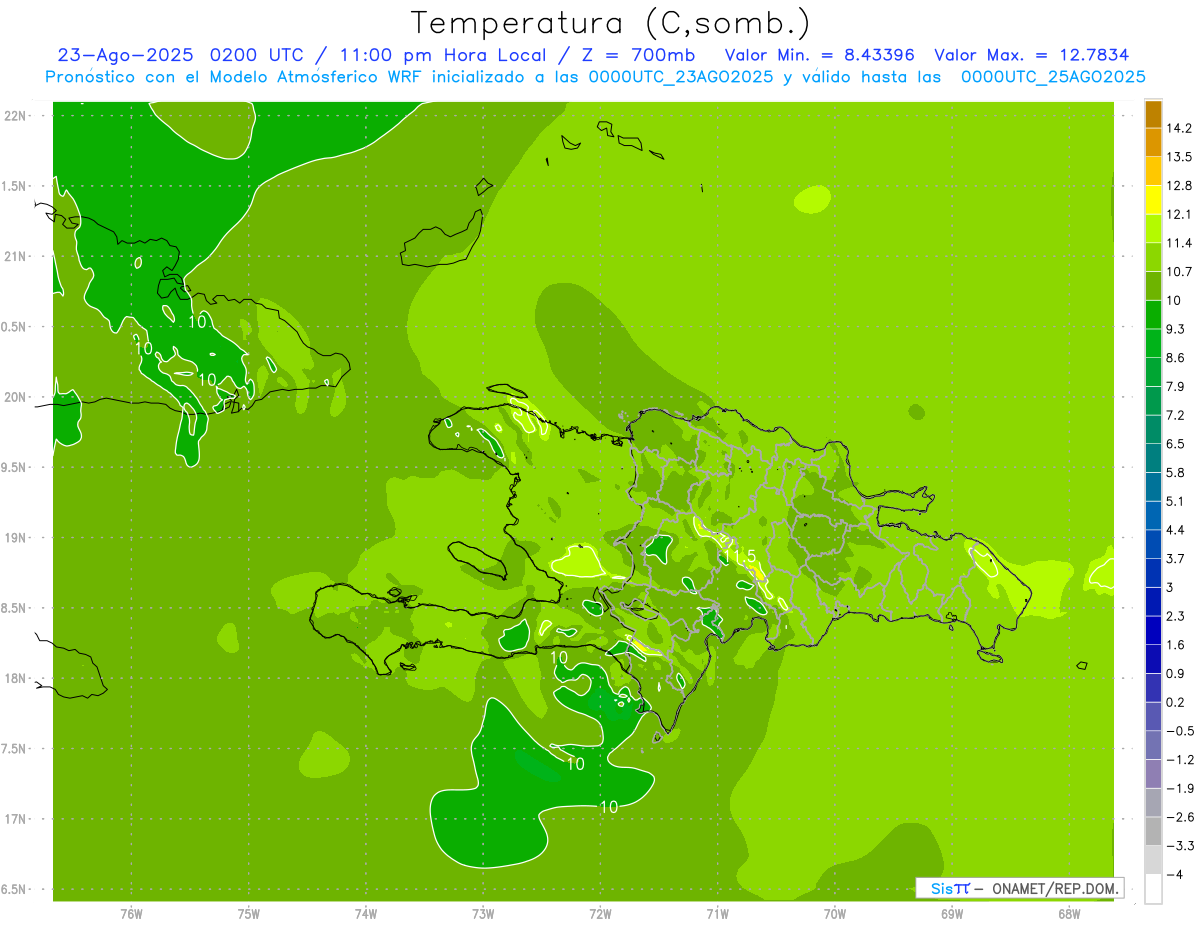Click the 71W longitude axis label

tap(717, 914)
